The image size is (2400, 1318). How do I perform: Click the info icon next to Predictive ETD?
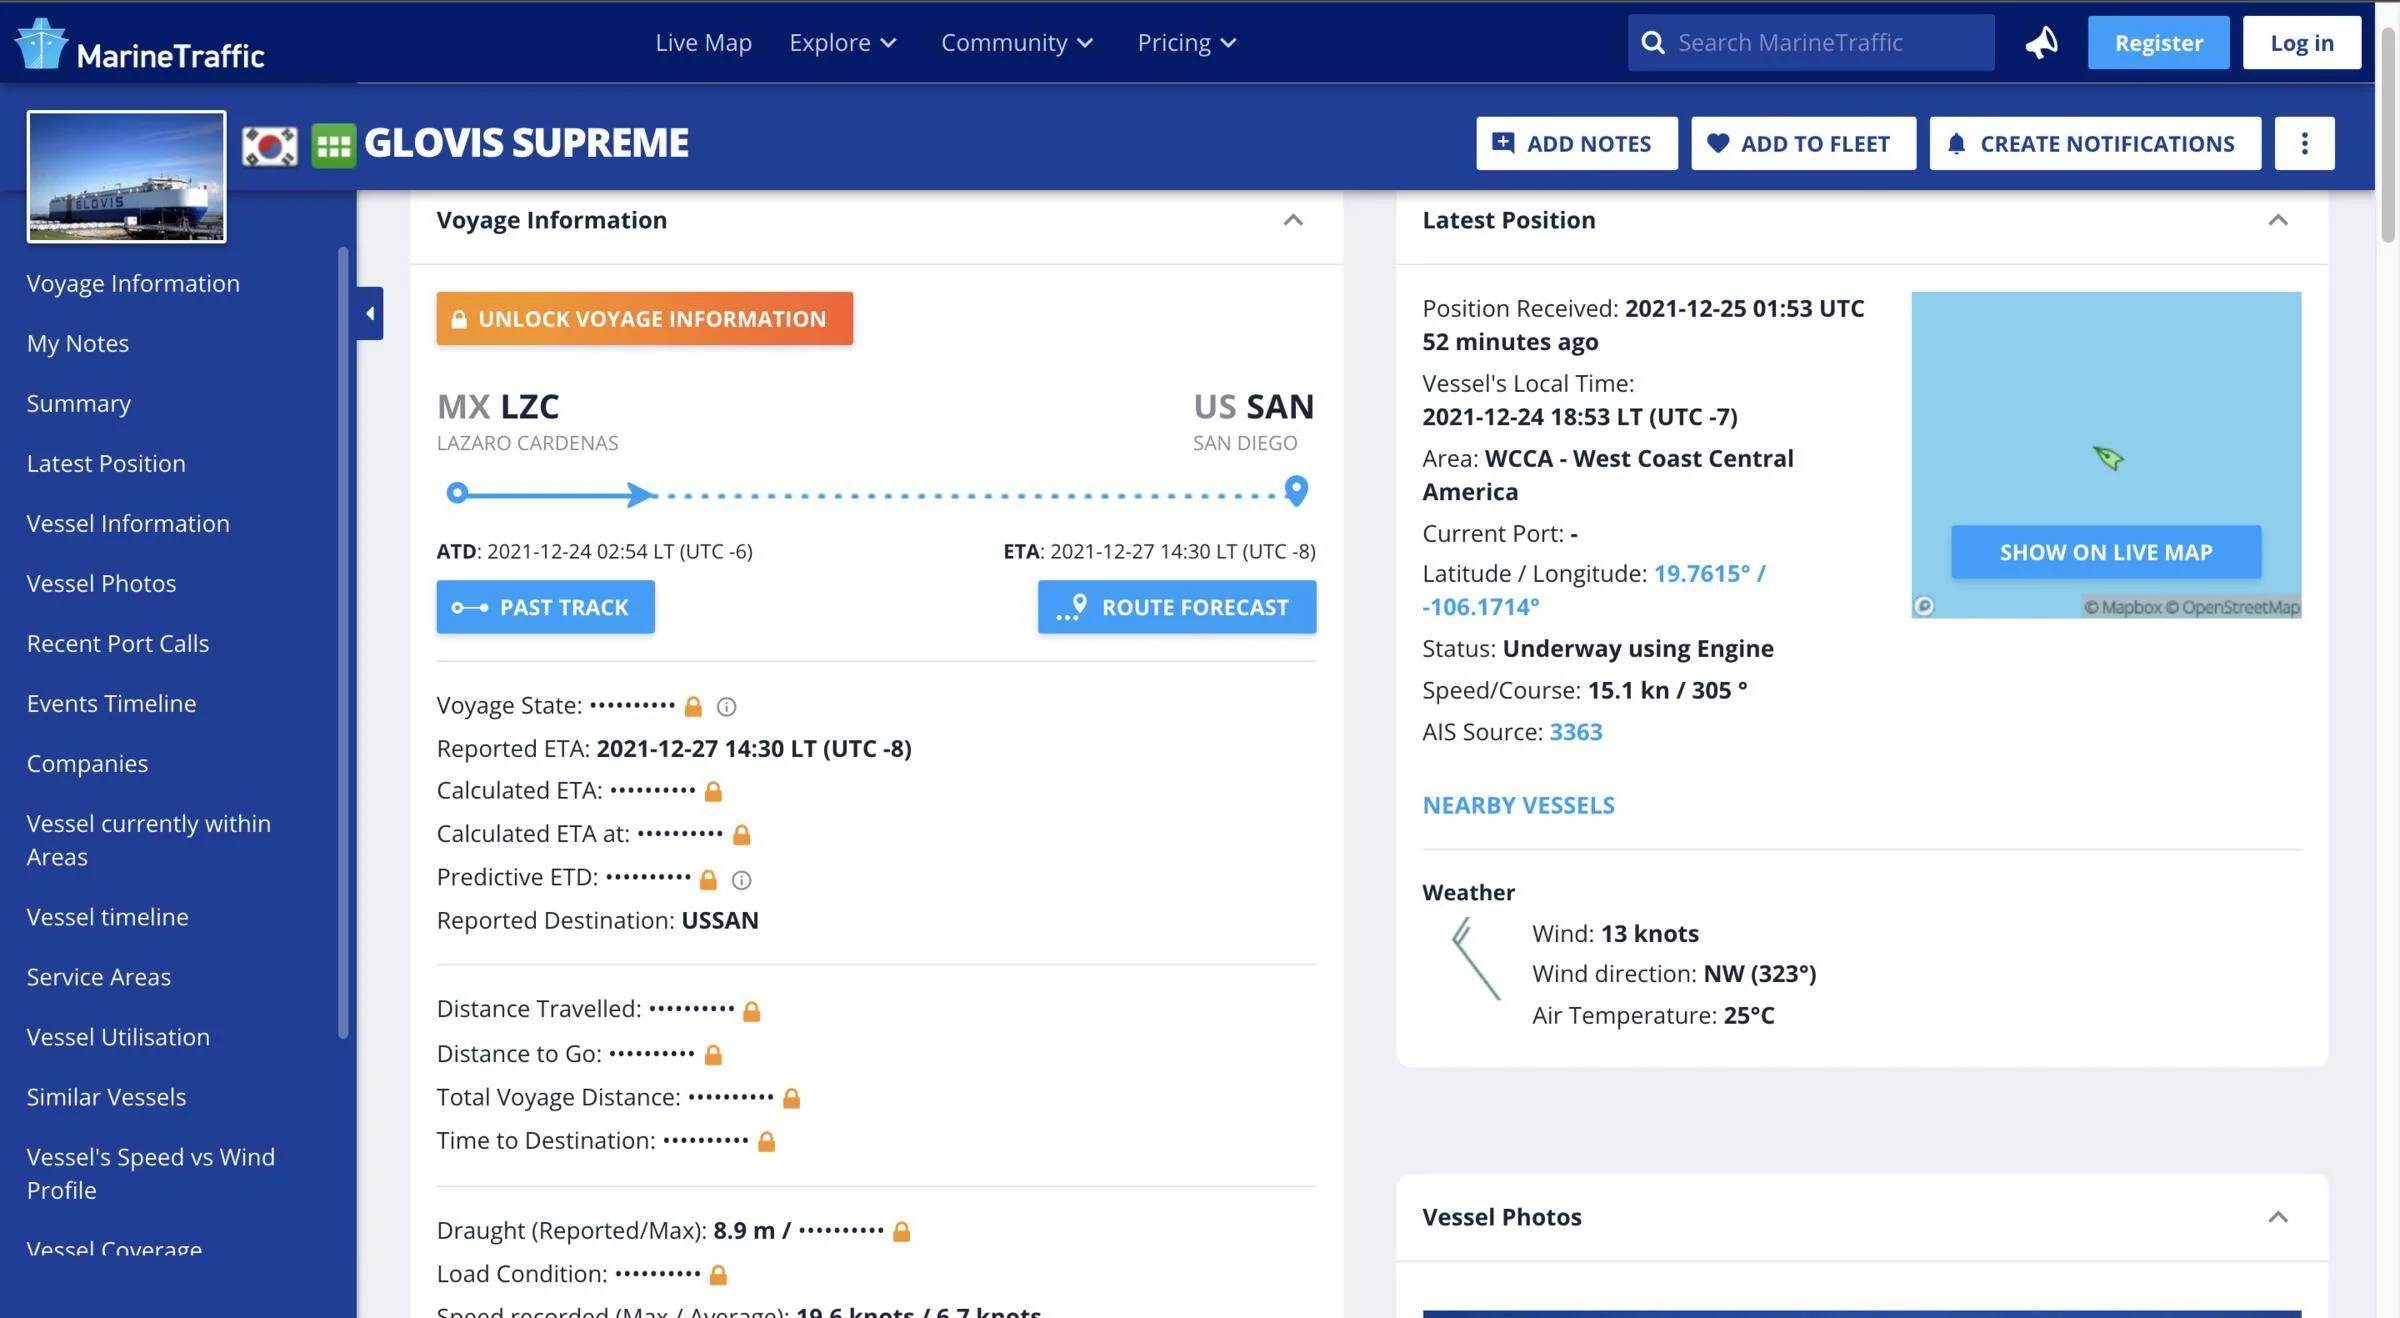click(x=741, y=880)
